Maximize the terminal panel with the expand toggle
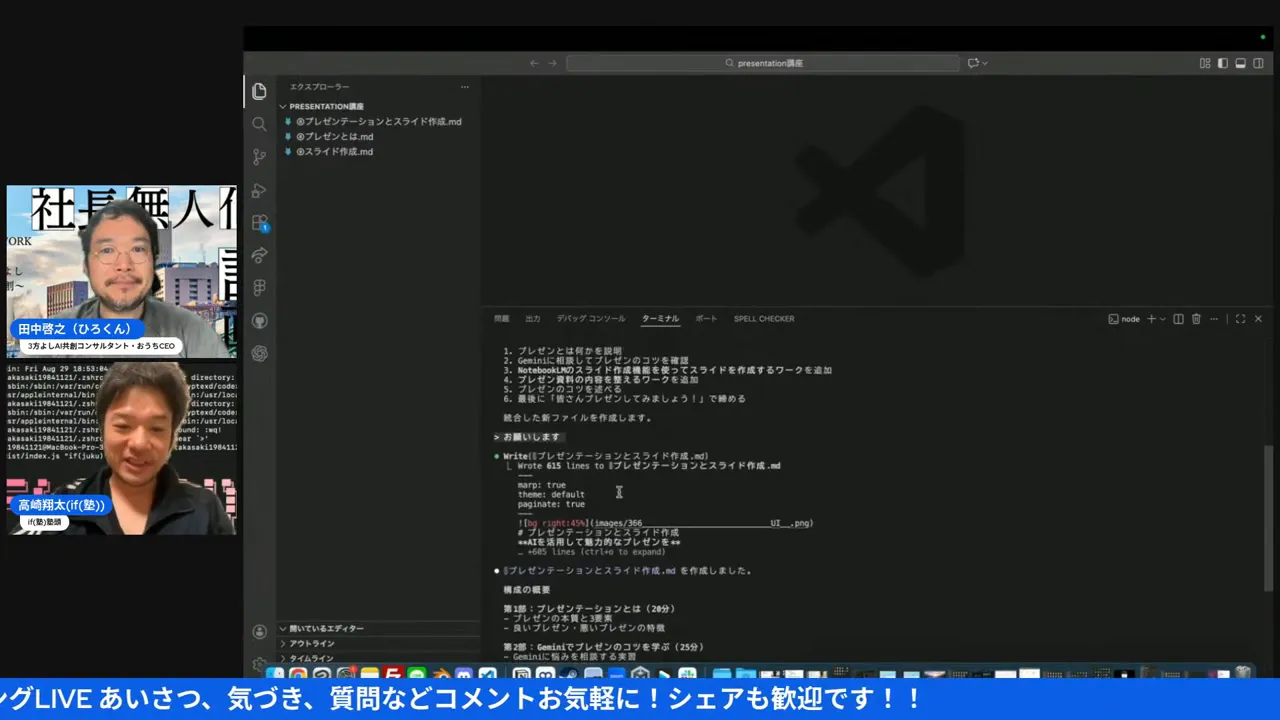The height and width of the screenshot is (720, 1280). coord(1241,319)
